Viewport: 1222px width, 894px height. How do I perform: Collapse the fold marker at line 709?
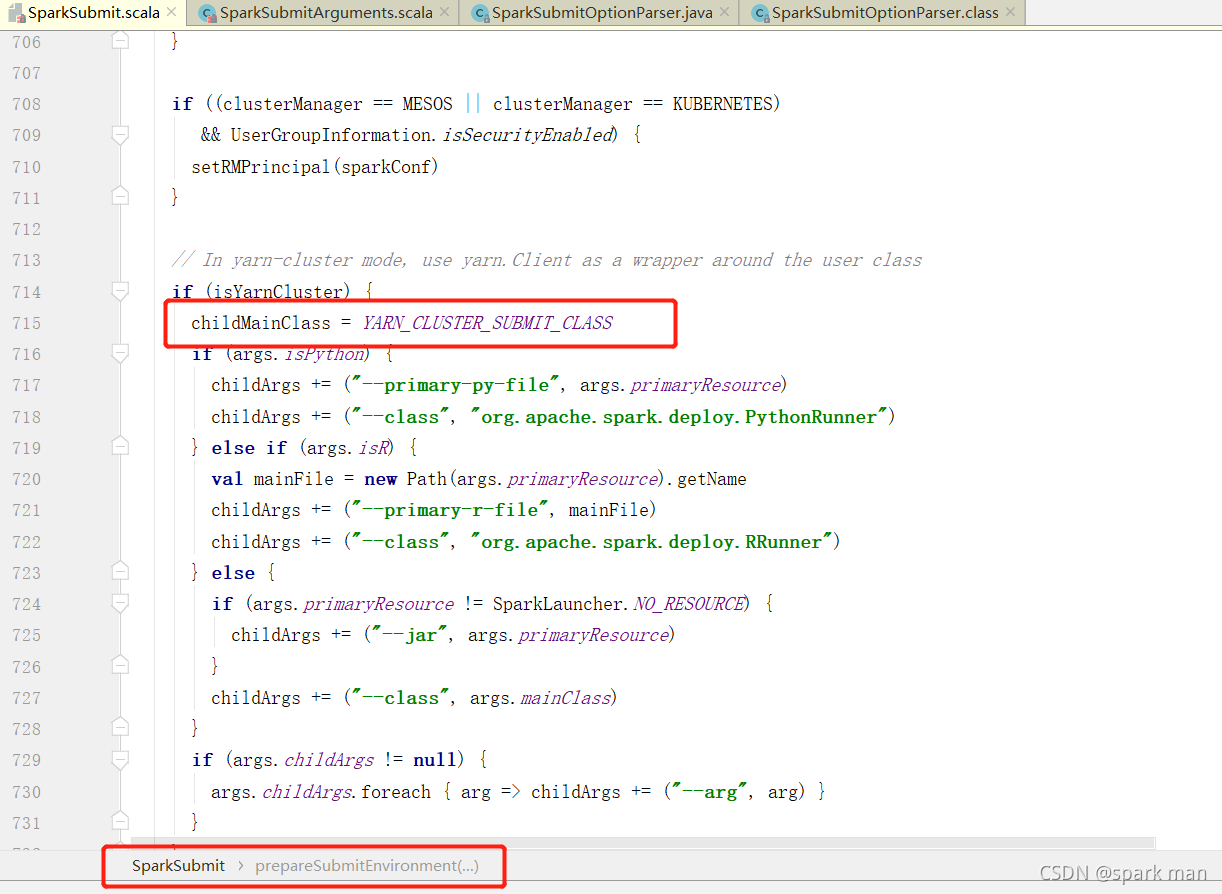point(120,135)
